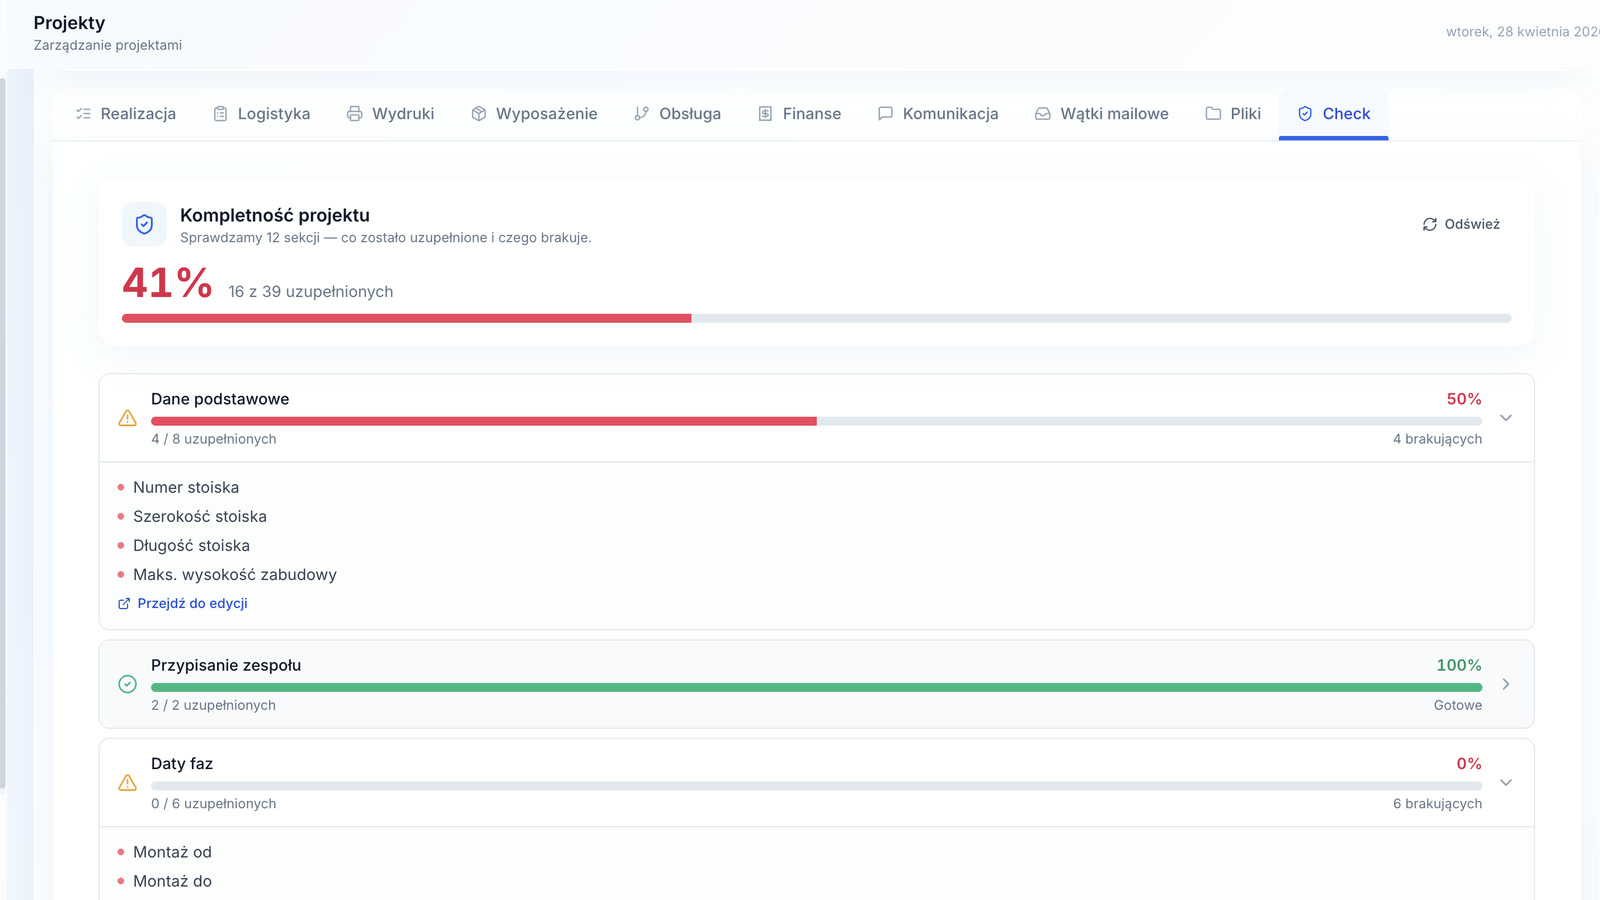Screen dimensions: 1600x900
Task: Click the Daty faz section title
Action: pos(182,764)
